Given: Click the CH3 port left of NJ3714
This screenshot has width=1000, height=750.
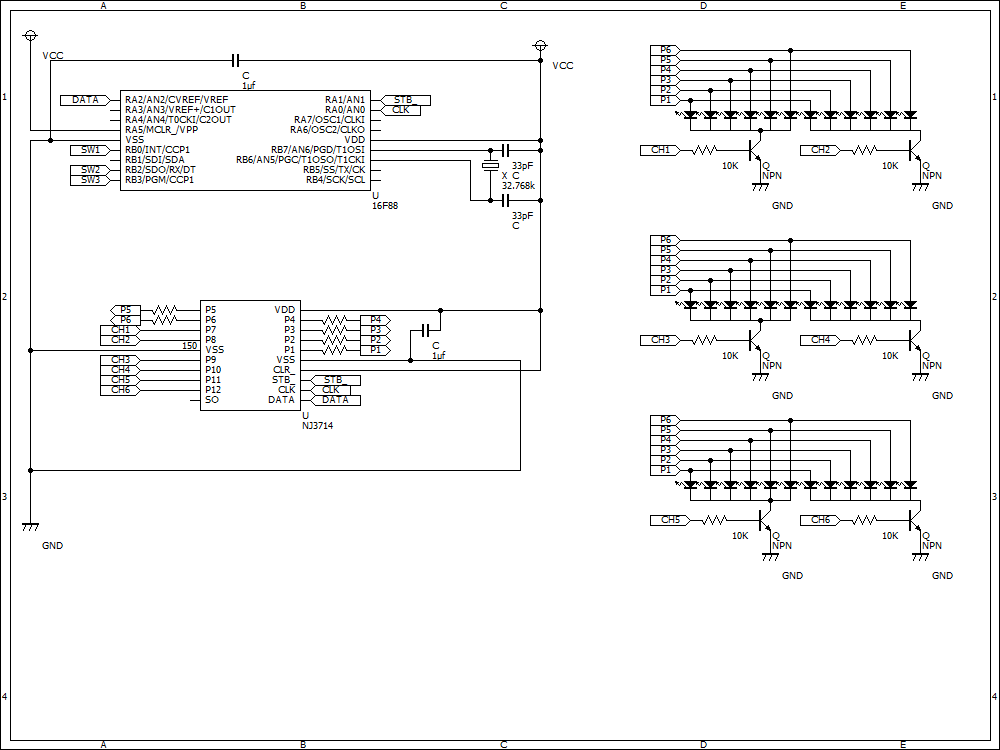Looking at the screenshot, I should tap(120, 360).
